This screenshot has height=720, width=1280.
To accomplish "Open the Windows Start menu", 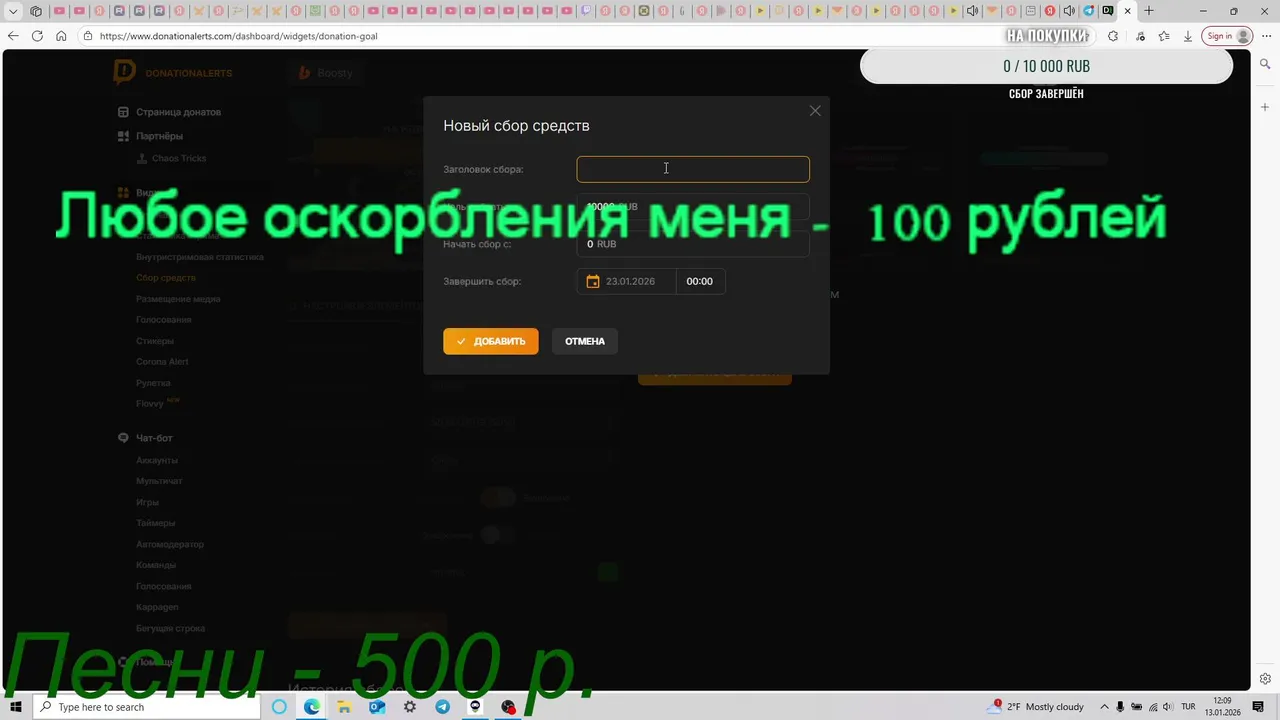I will click(x=16, y=707).
